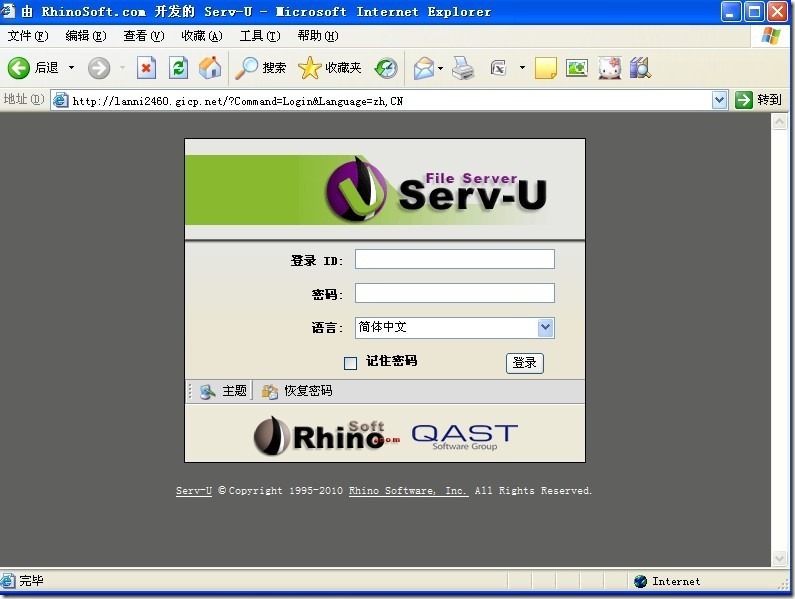Open the Edit (编辑) menu

pos(86,36)
